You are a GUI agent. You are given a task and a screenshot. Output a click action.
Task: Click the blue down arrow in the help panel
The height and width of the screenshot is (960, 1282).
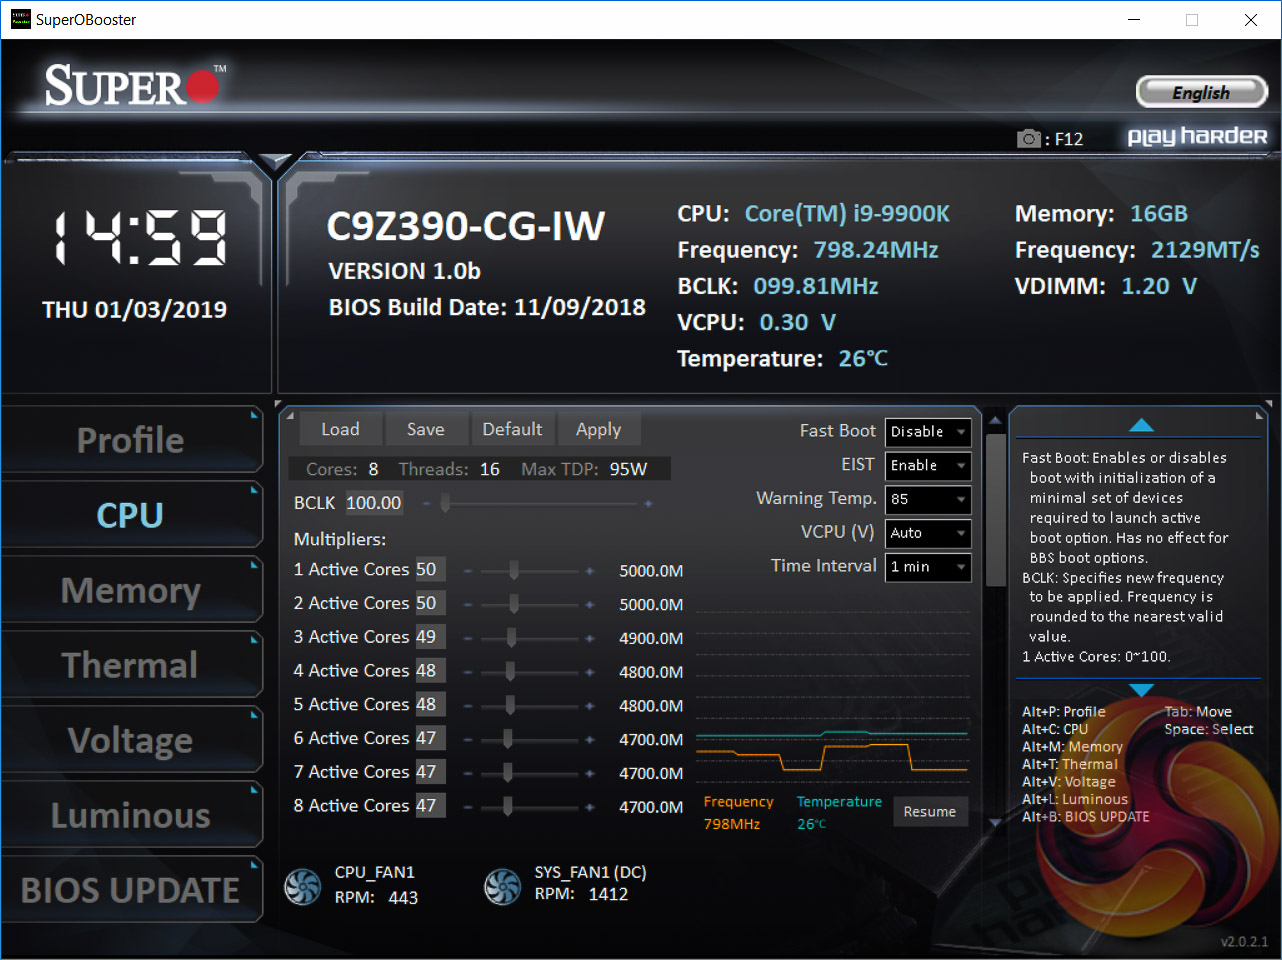coord(1141,690)
